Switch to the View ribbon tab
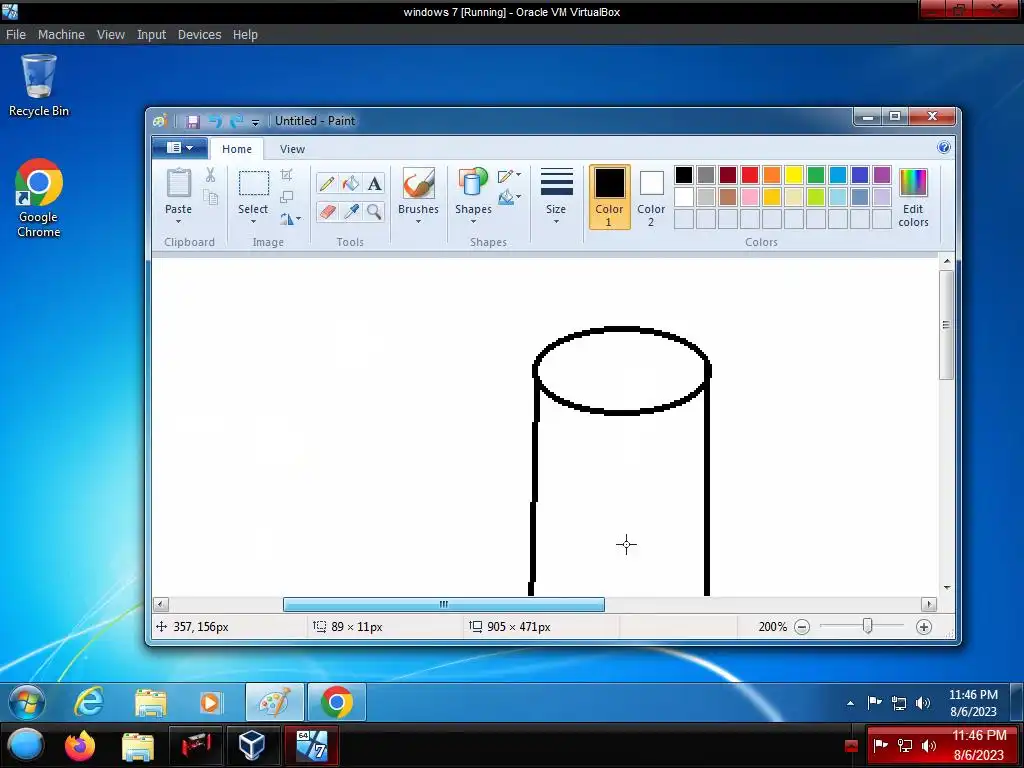The height and width of the screenshot is (768, 1024). pos(292,149)
